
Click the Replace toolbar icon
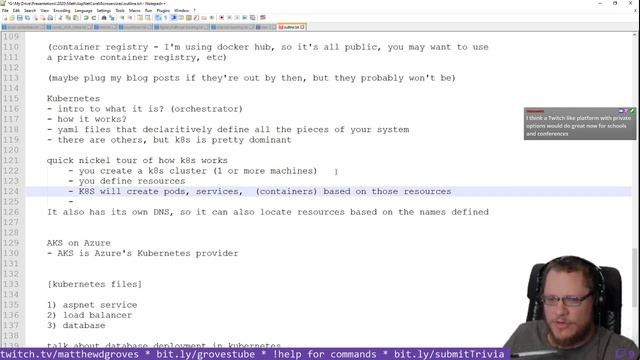tap(112, 18)
